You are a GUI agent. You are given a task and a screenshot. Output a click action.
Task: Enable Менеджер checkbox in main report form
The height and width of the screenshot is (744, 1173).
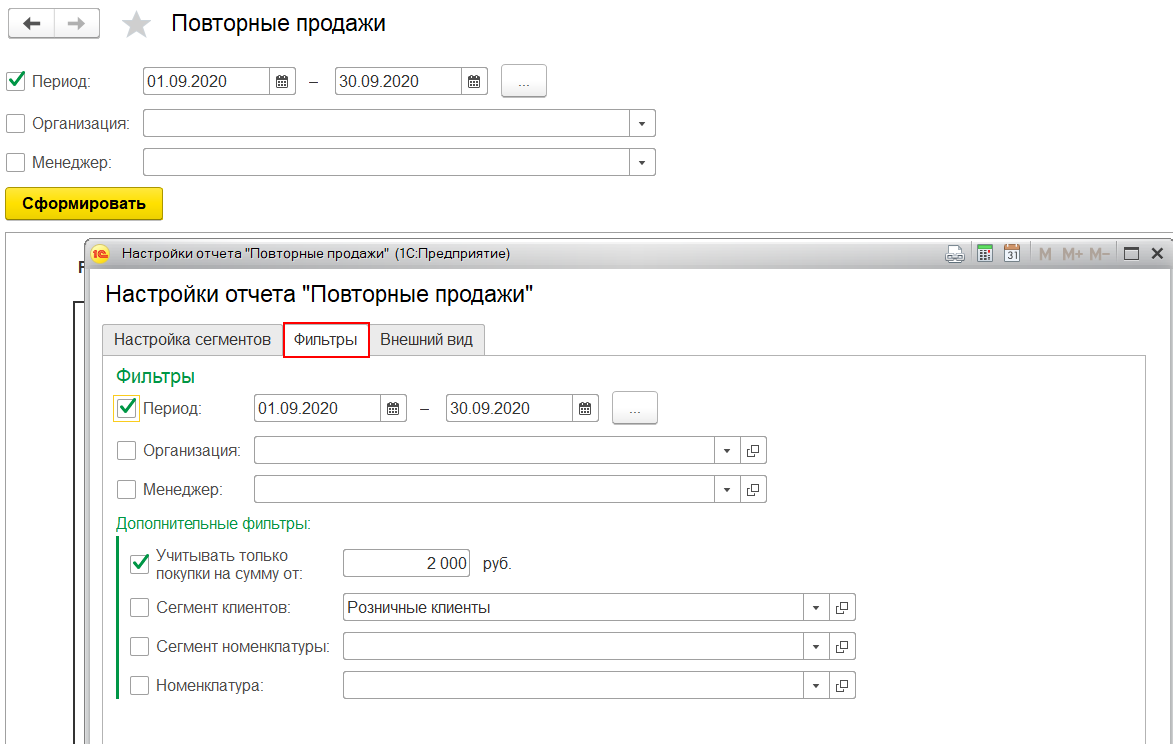[16, 162]
